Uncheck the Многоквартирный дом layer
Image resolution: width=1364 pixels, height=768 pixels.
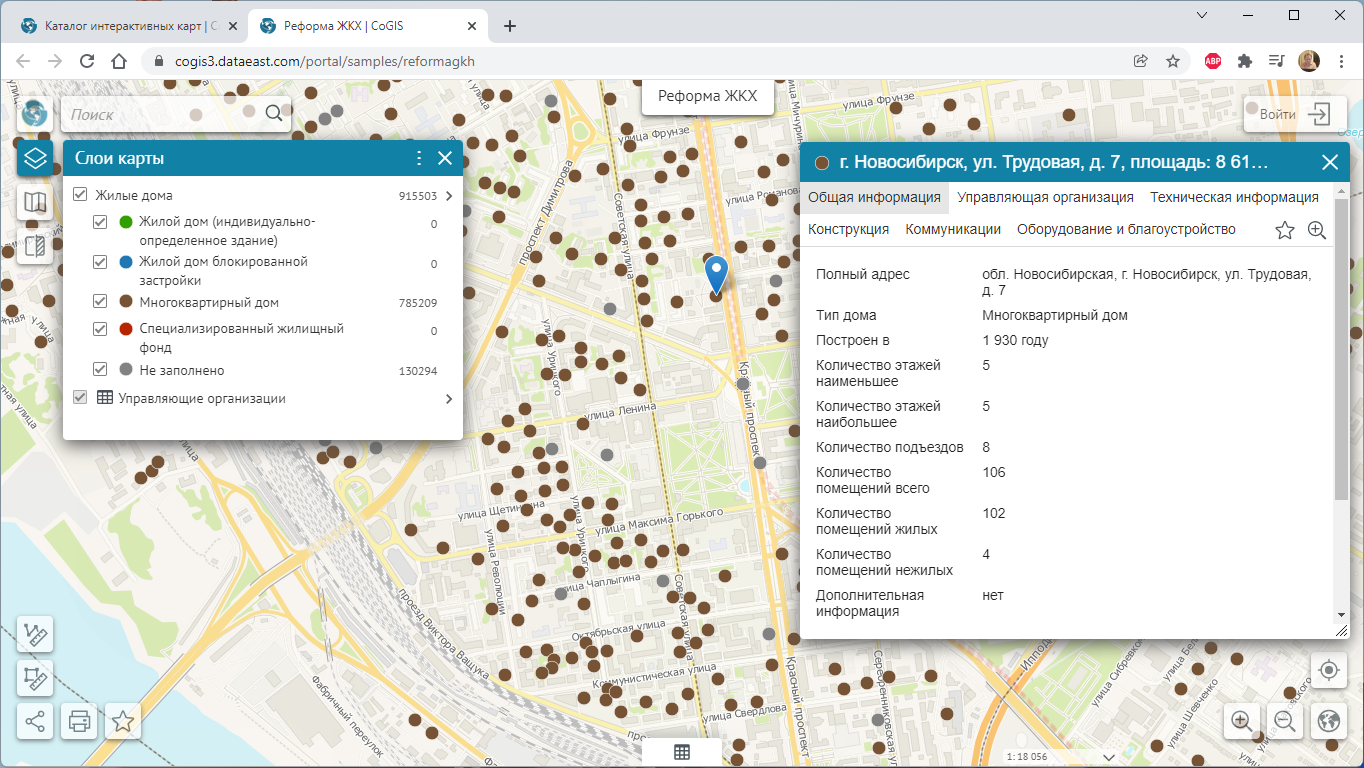click(x=100, y=302)
